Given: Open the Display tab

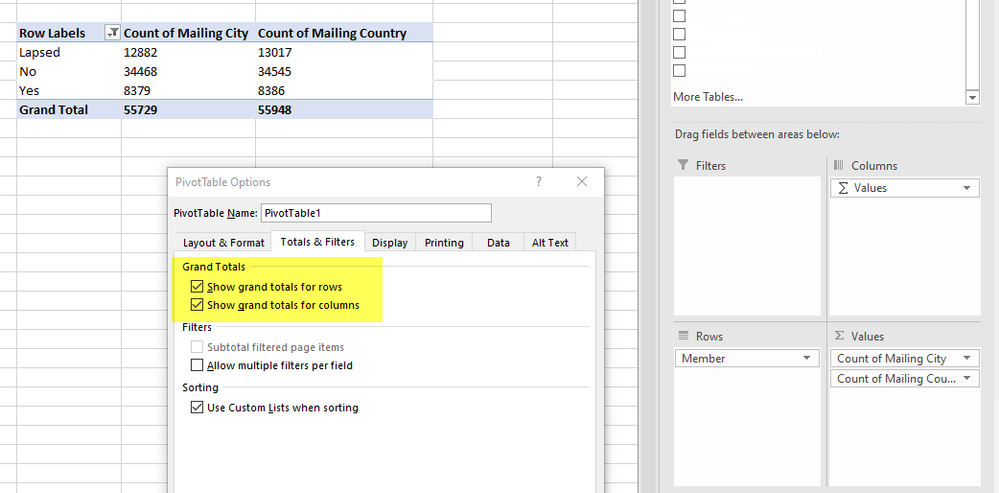Looking at the screenshot, I should point(390,243).
